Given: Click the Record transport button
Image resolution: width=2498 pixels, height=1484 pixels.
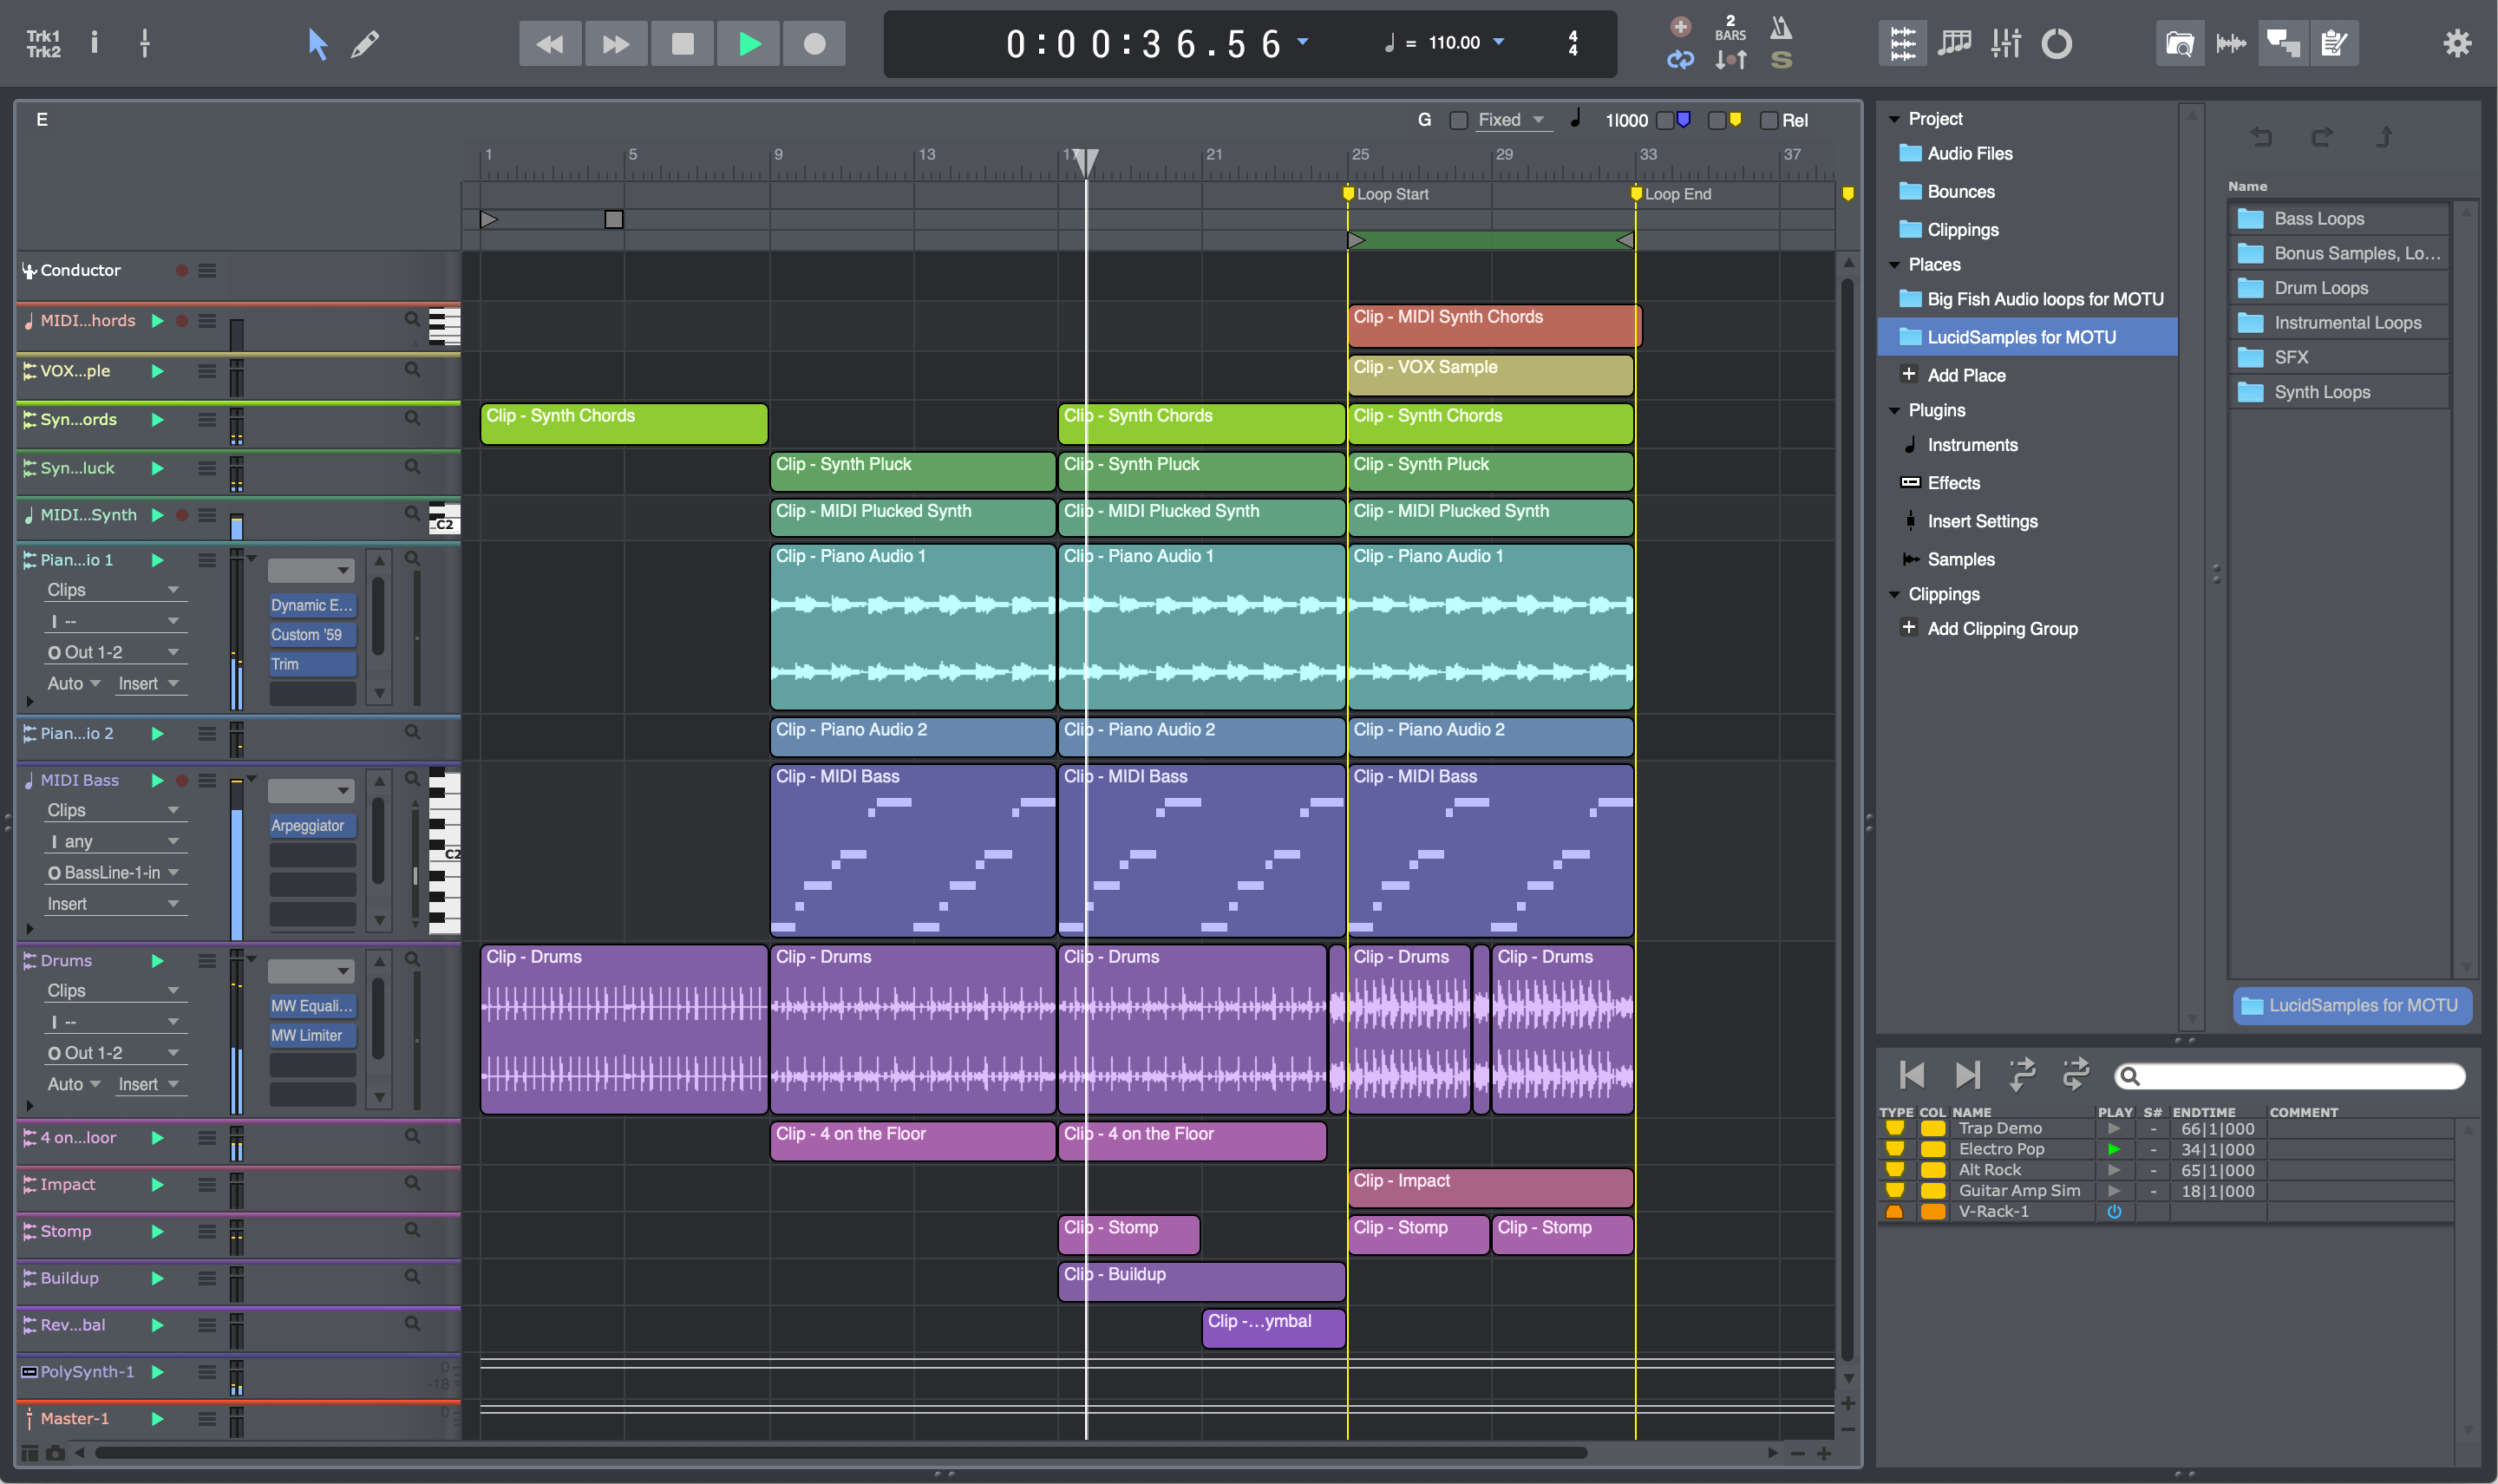Looking at the screenshot, I should [x=814, y=44].
